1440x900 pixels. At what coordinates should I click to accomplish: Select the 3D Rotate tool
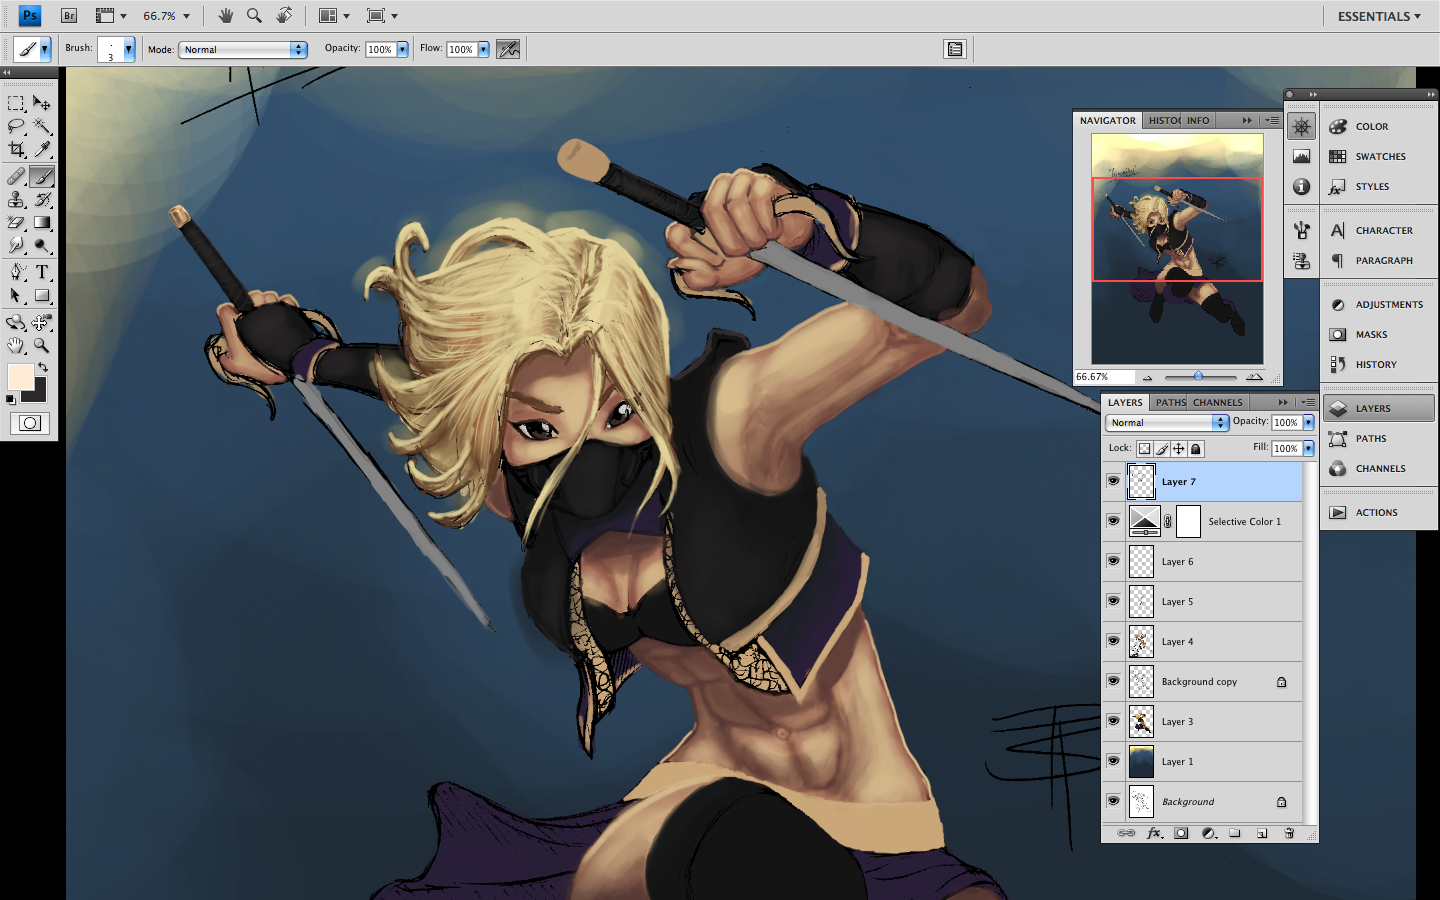click(16, 322)
